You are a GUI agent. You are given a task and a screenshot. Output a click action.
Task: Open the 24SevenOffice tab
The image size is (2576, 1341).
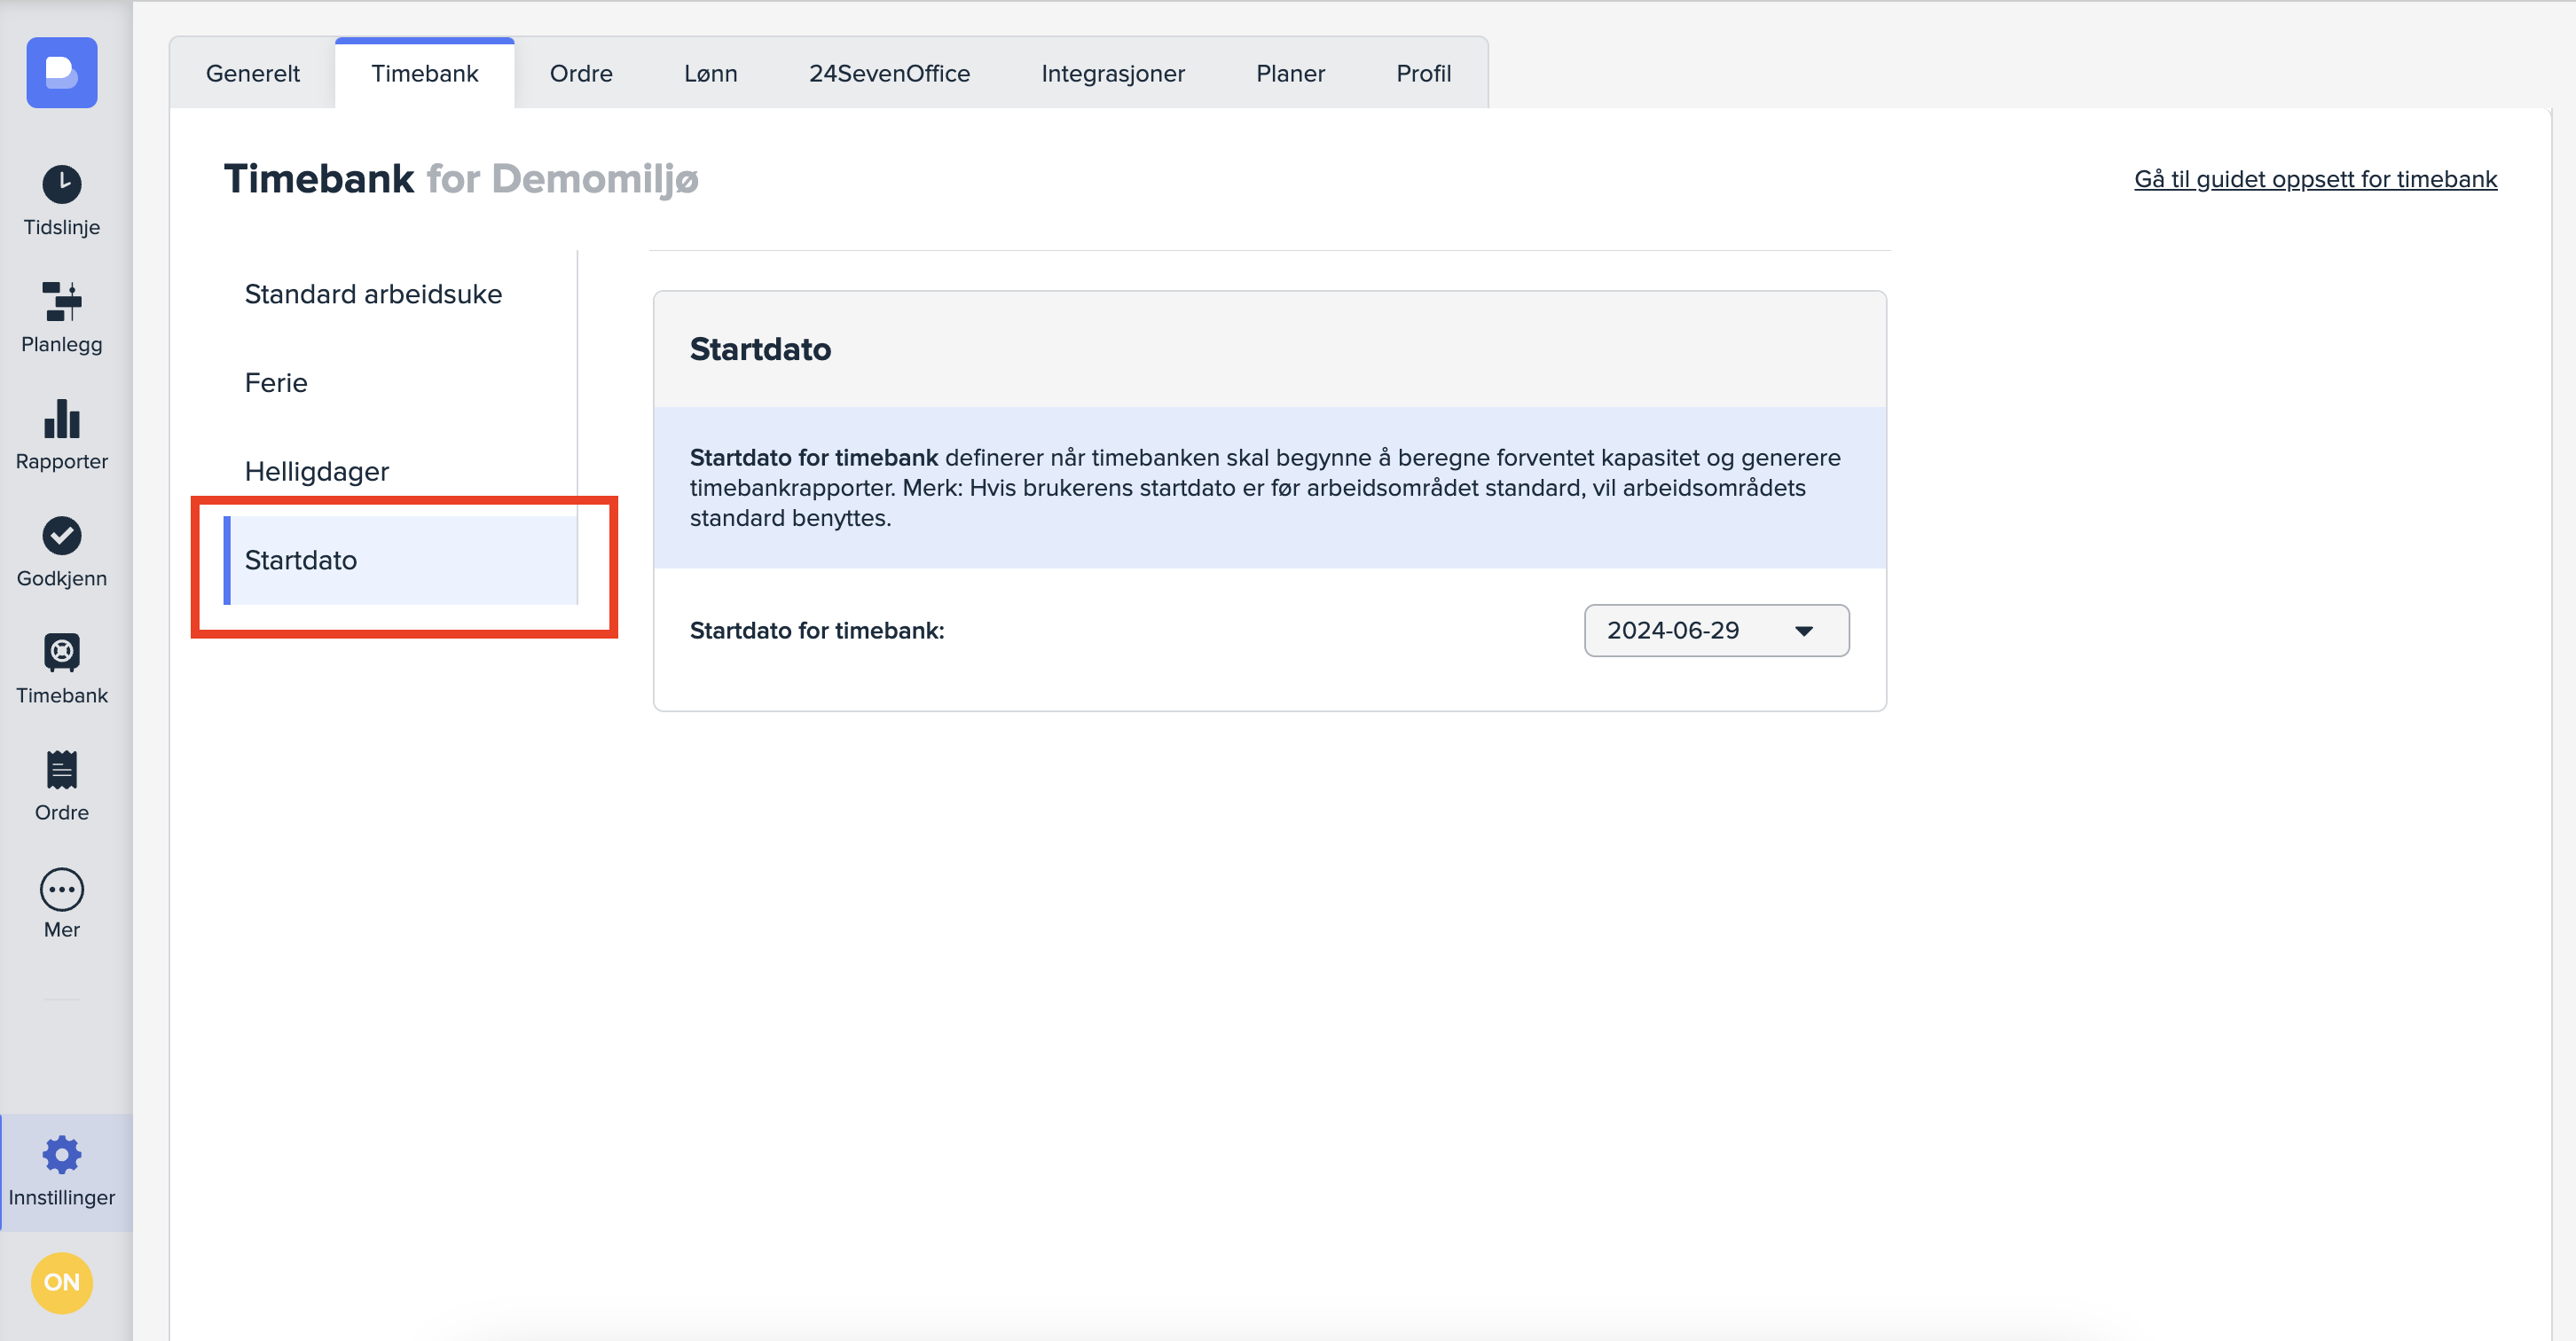tap(889, 74)
